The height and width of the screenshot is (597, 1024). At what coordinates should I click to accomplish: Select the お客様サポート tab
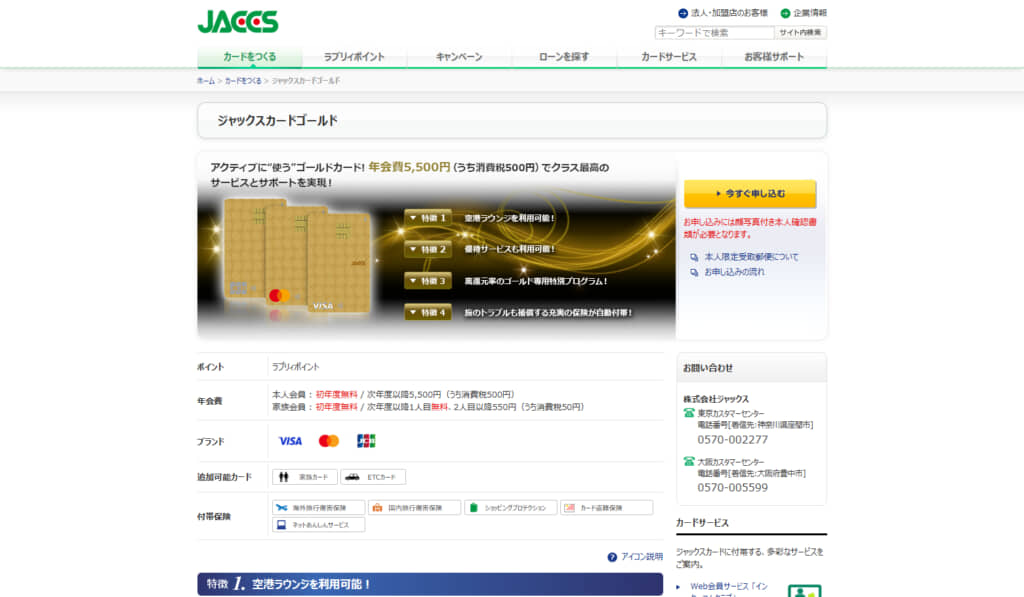coord(774,57)
